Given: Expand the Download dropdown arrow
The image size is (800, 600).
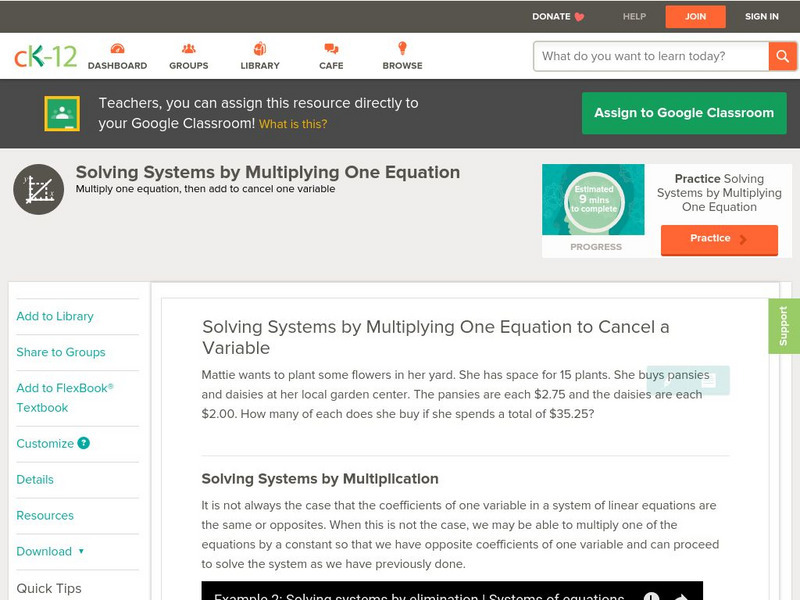Looking at the screenshot, I should (81, 551).
